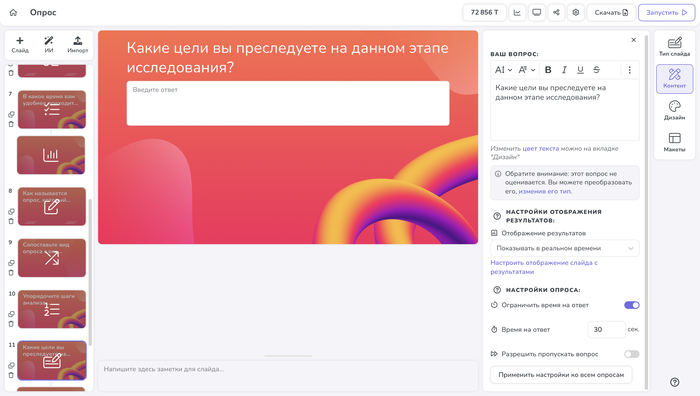Viewport: 700px width, 396px height.
Task: Click the settings panel scrollbar
Action: pos(646,212)
